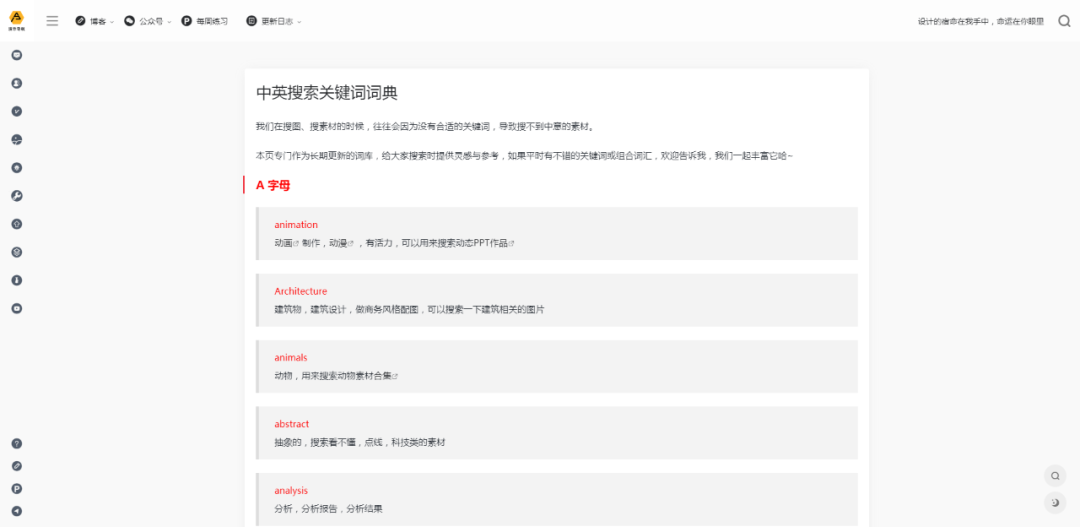Click the P icon beside 每周练习

[x=187, y=21]
